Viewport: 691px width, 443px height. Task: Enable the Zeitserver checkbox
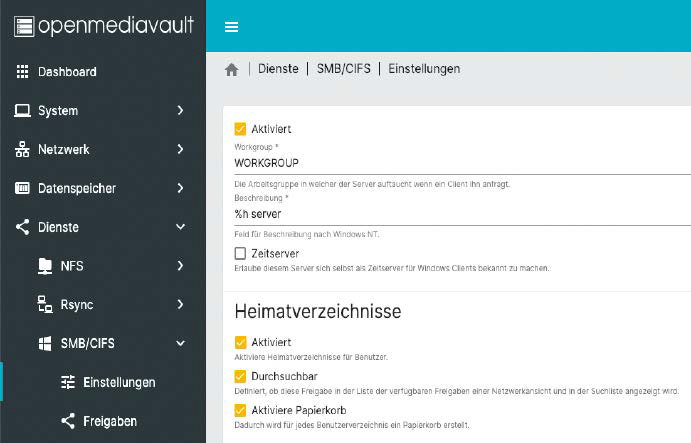click(x=240, y=254)
